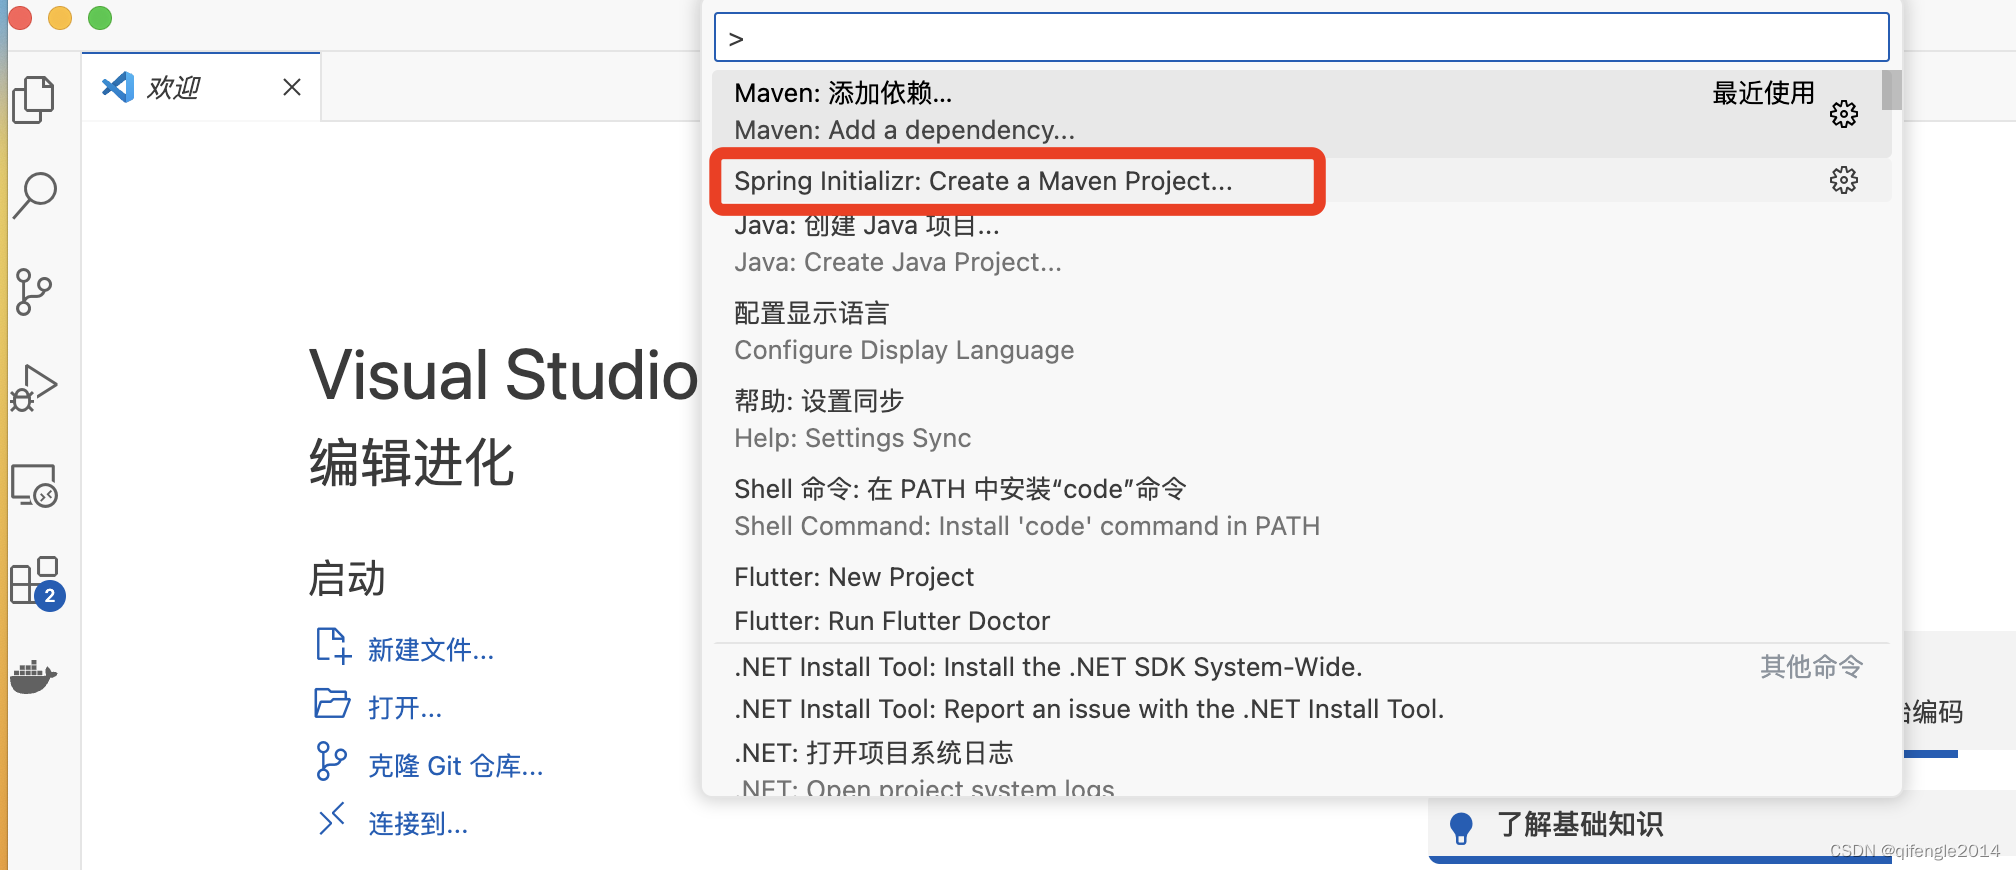Select .NET Install Tool: Install .NET SDK System-Wide

[x=1301, y=667]
